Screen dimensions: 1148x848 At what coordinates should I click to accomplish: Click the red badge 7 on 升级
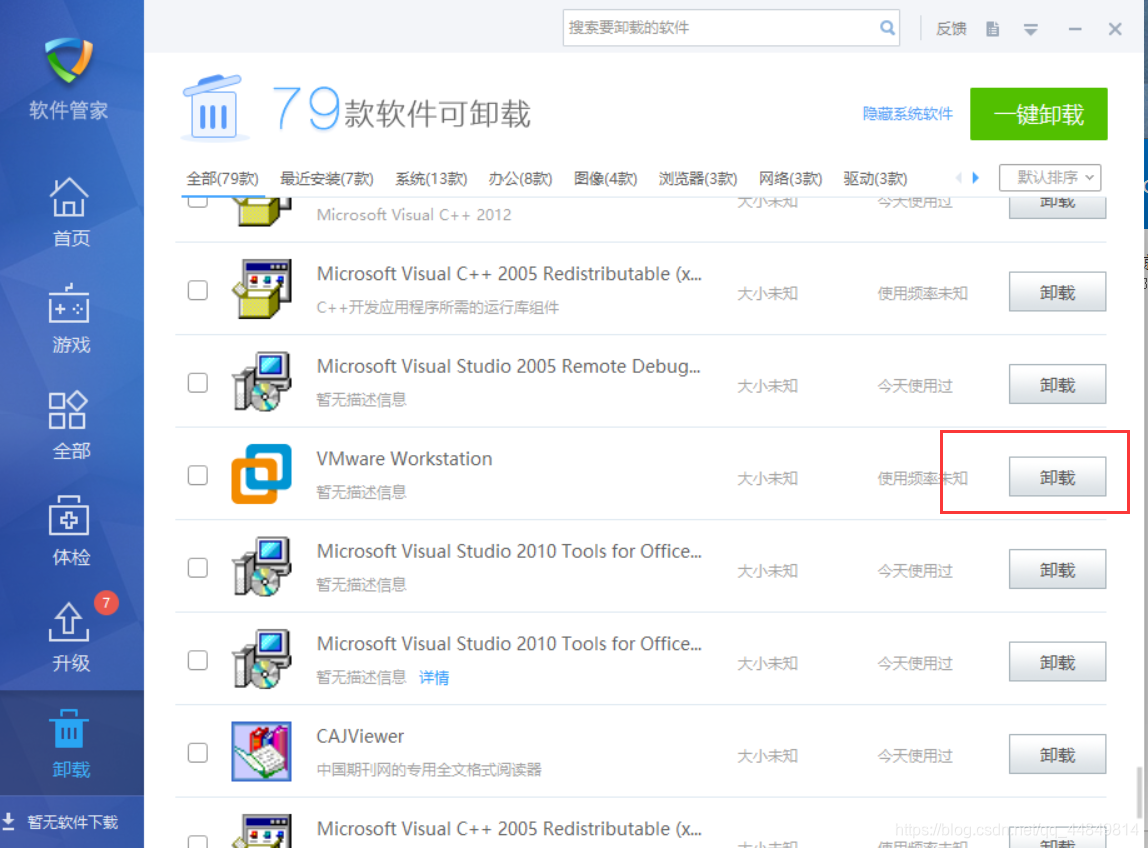(x=106, y=603)
